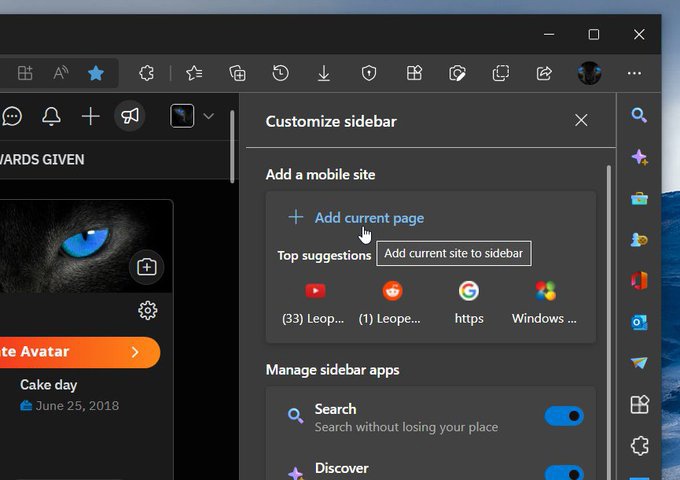Click the Customize sidebar panel scrollbar
680x480 pixels.
[608, 300]
